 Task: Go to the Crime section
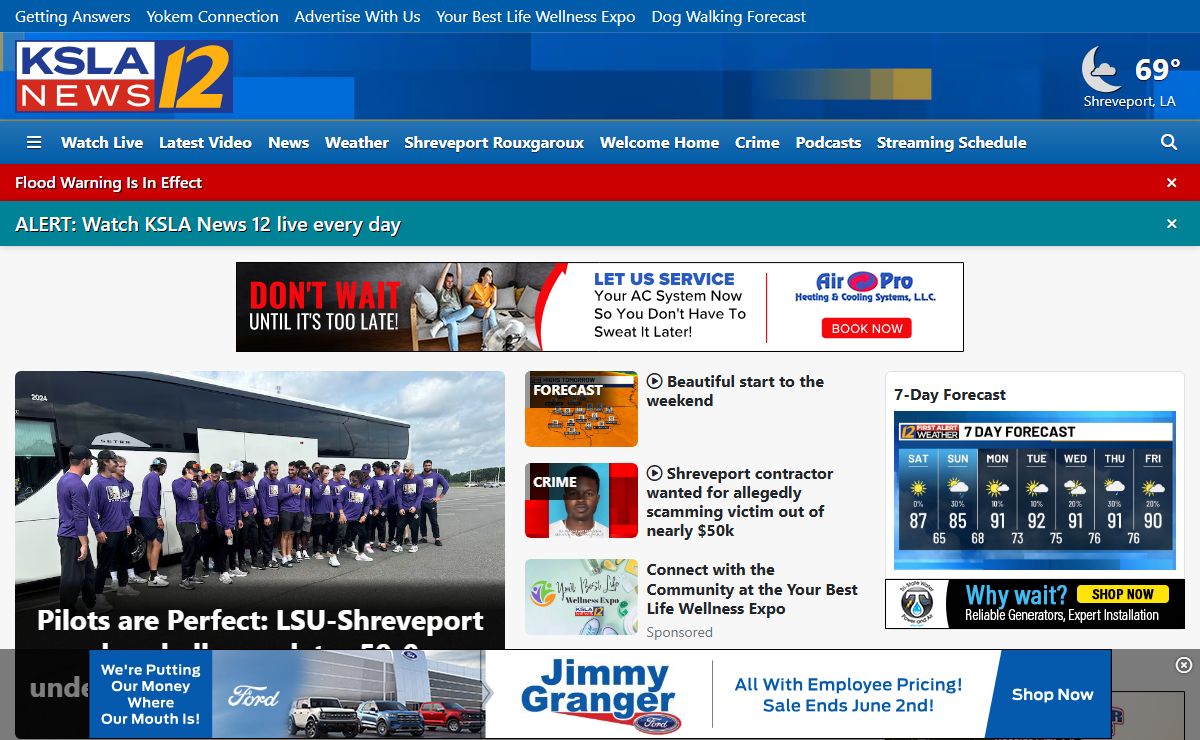click(757, 142)
